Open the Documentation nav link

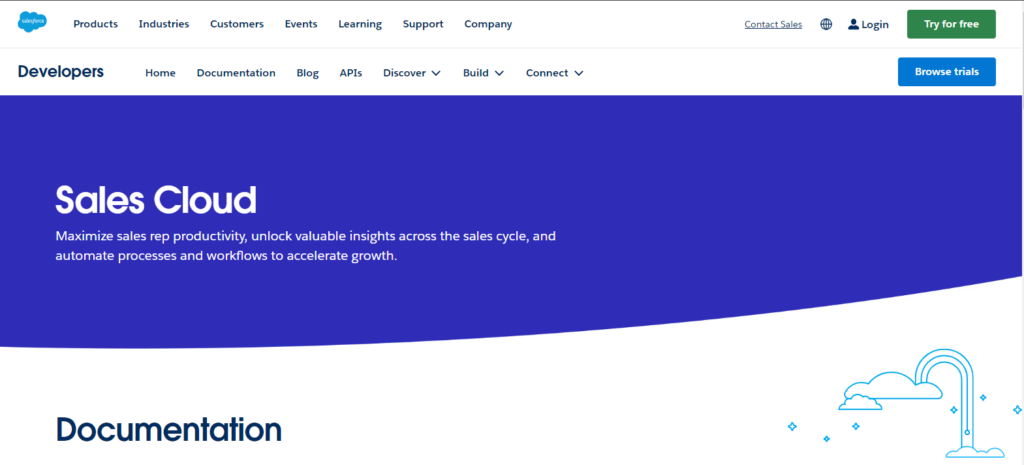(x=236, y=73)
